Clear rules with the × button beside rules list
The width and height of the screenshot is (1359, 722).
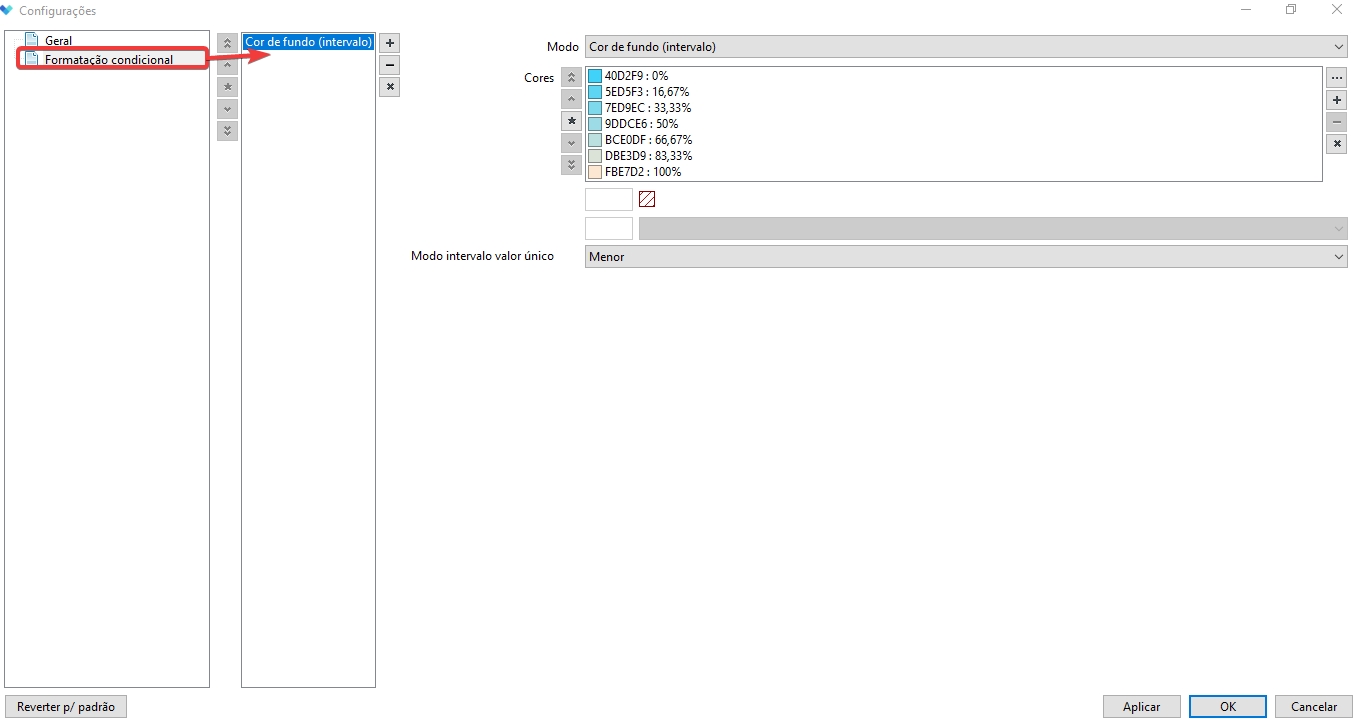390,87
